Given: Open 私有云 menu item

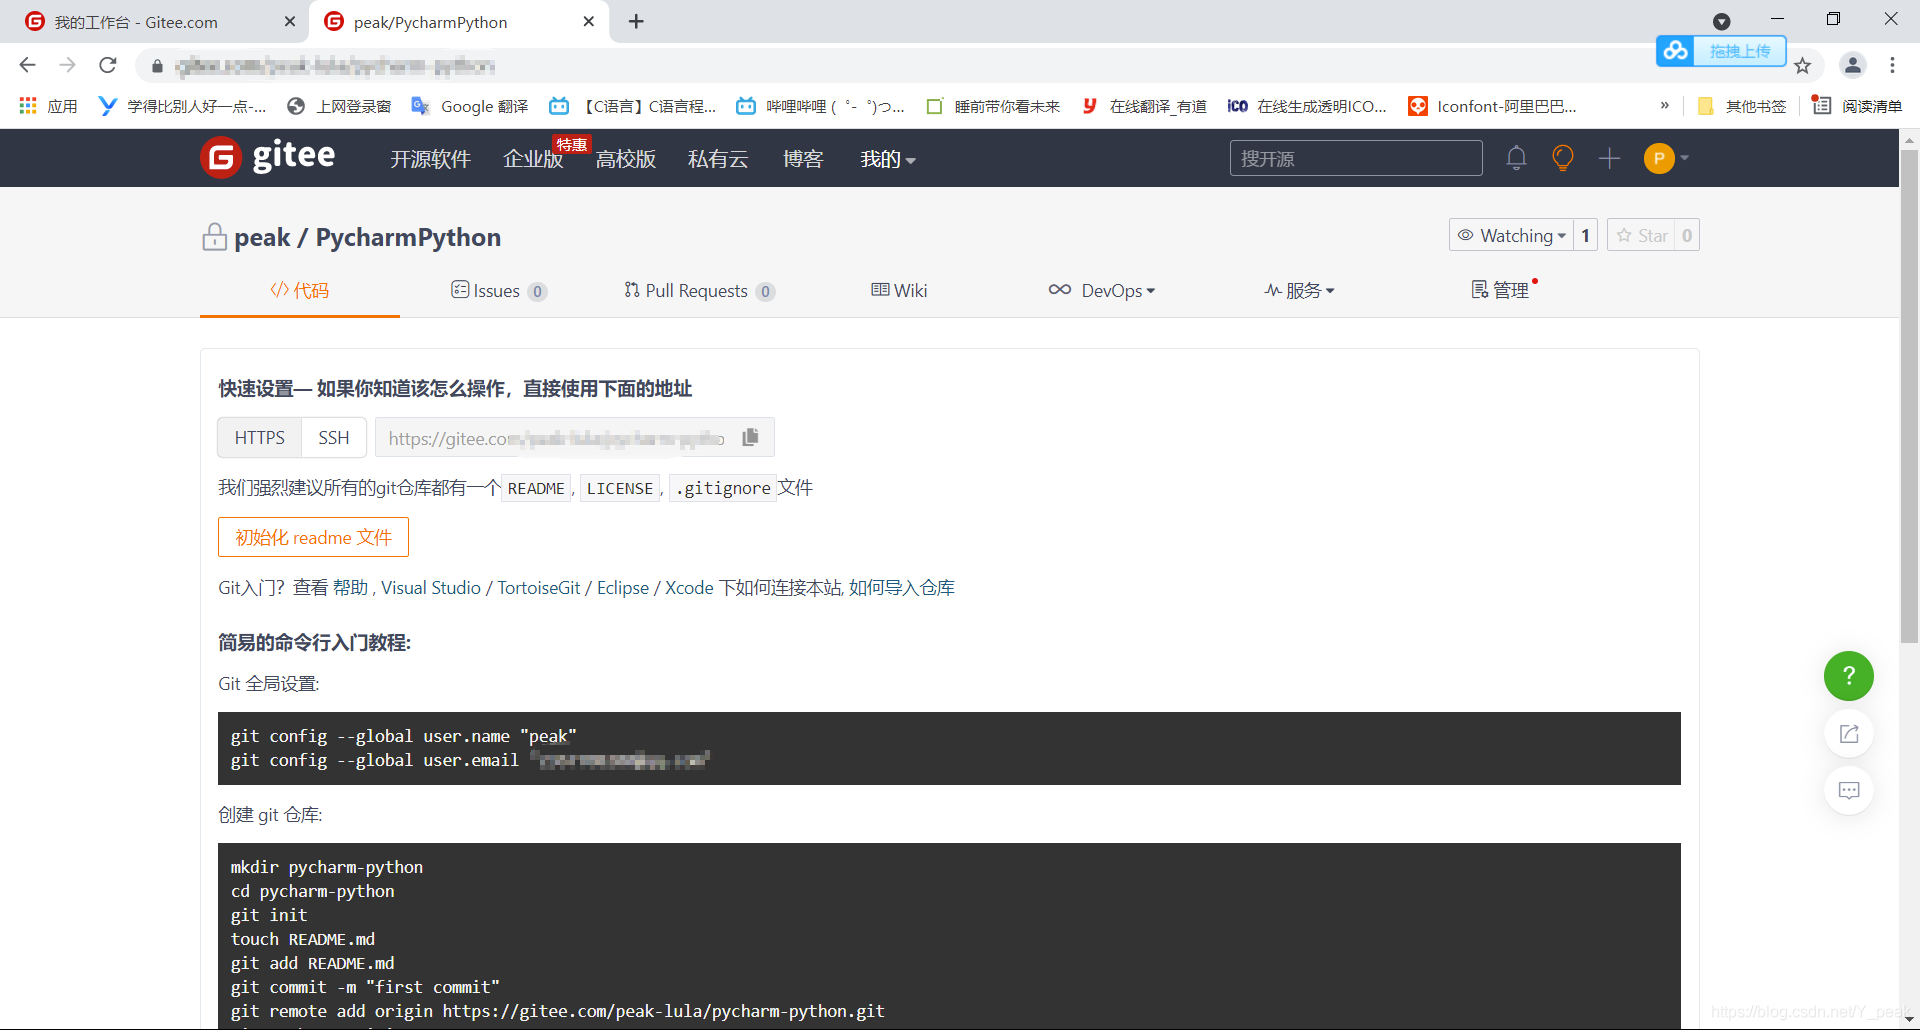Looking at the screenshot, I should point(718,159).
